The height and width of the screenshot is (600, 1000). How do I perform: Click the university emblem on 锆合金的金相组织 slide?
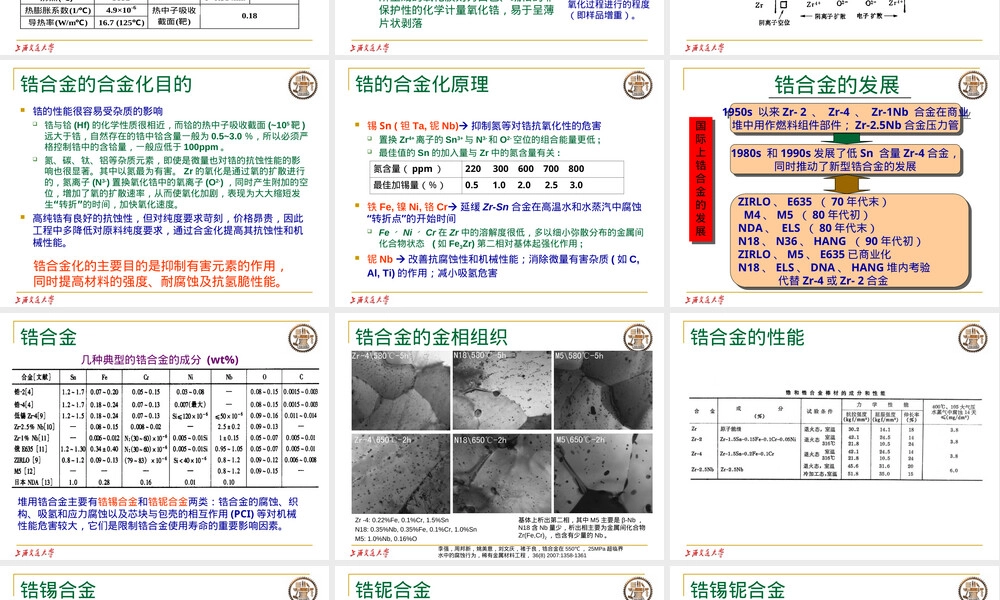[637, 338]
